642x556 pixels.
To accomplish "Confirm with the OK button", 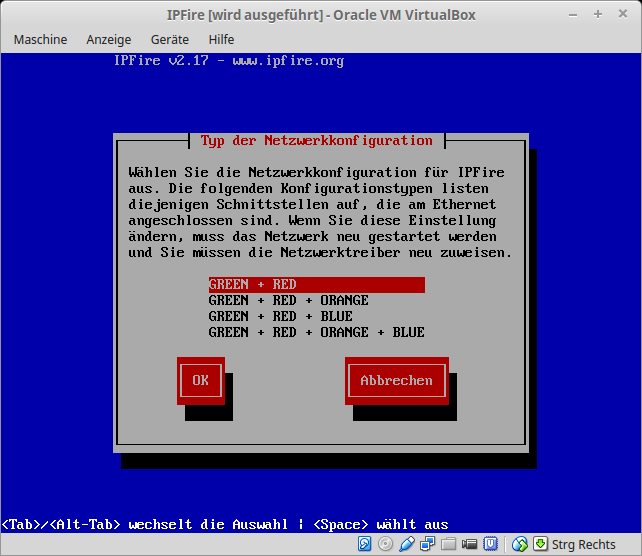I will 201,380.
